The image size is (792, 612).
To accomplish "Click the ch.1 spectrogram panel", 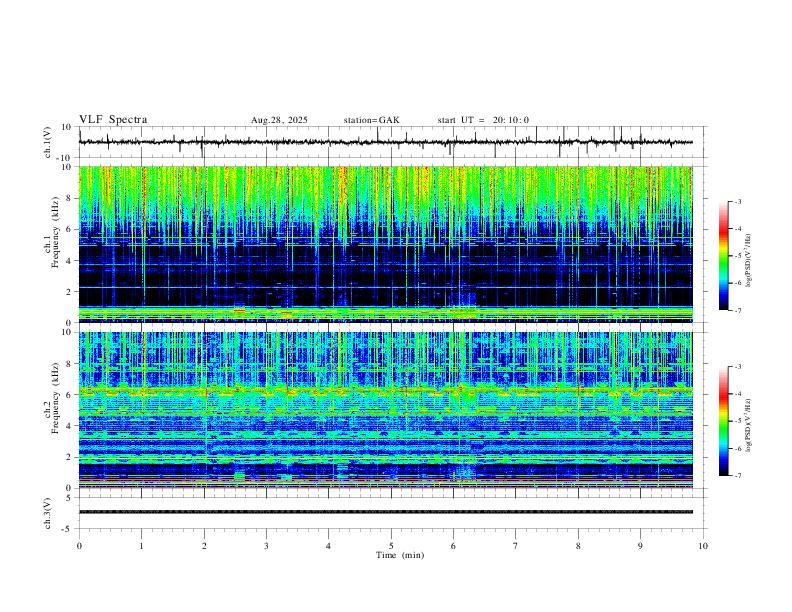I will click(386, 244).
